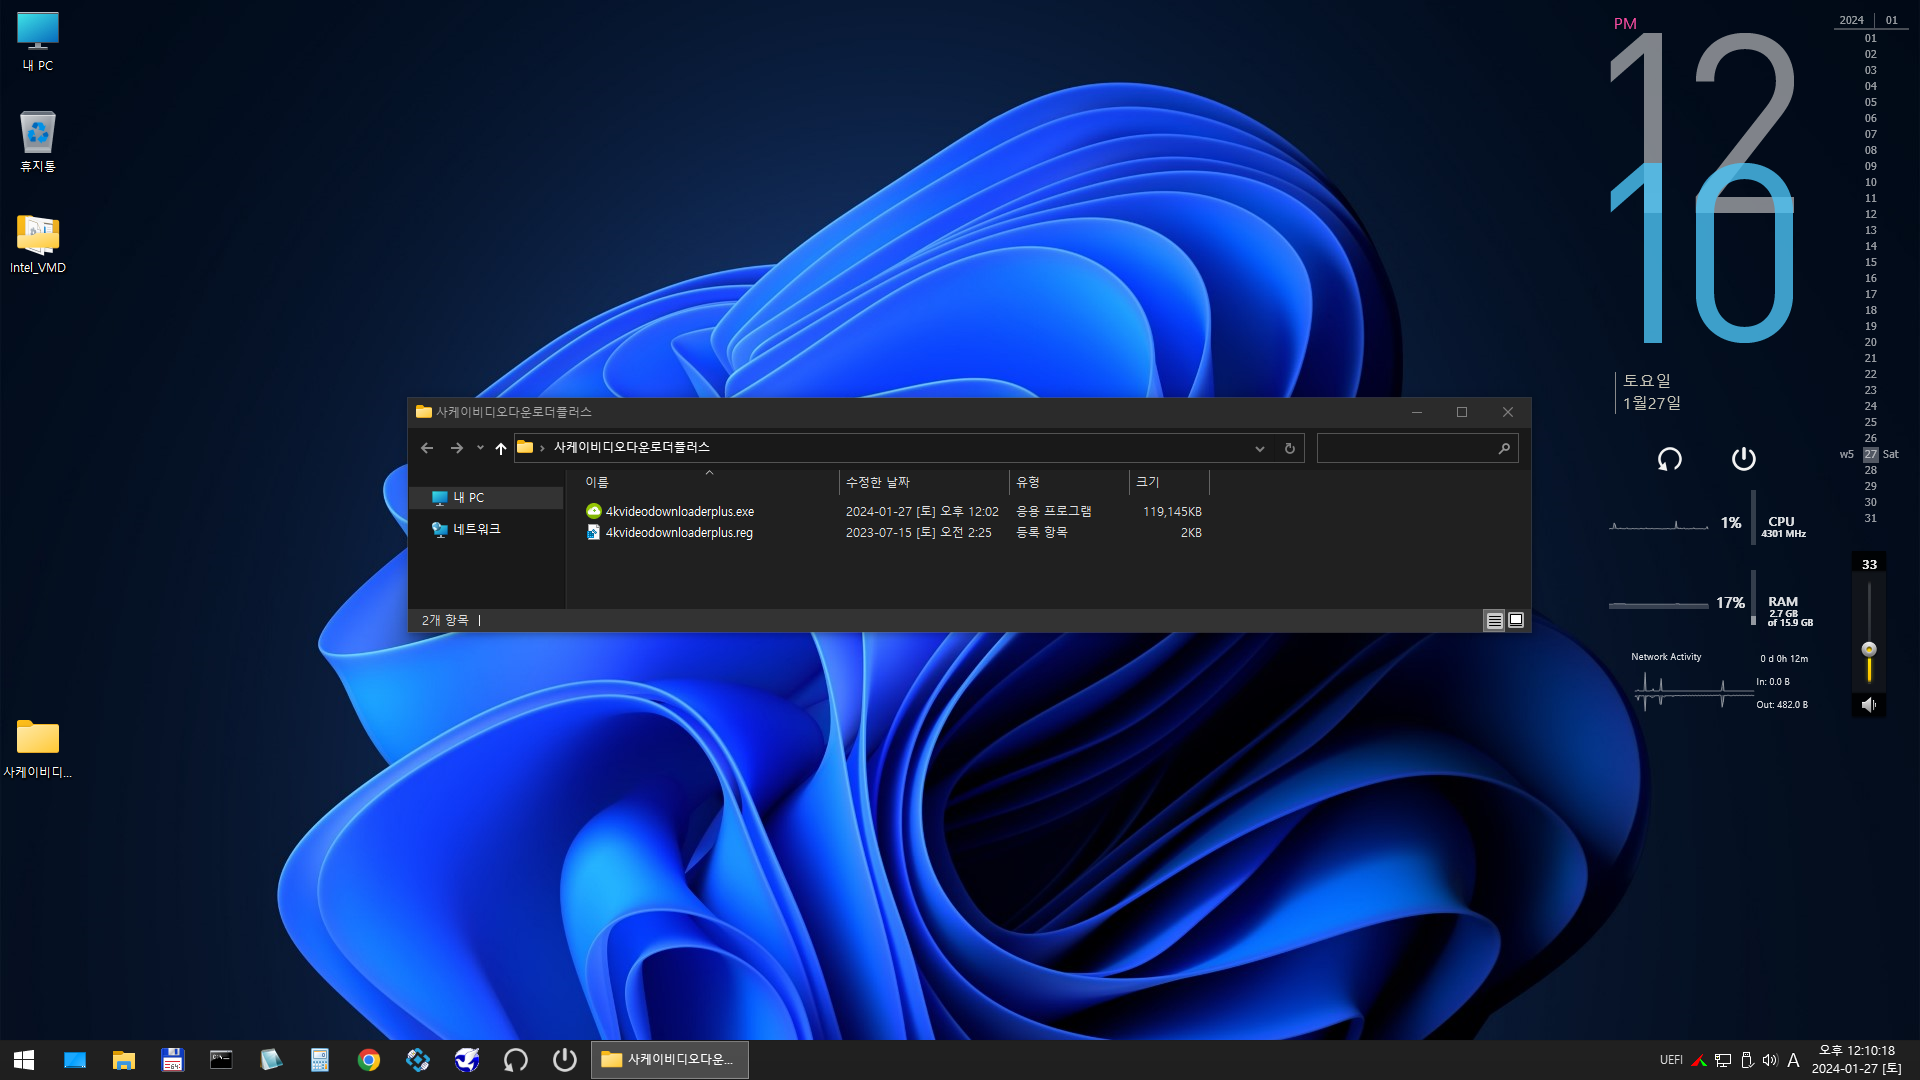Click the Explorer search box
Screen dimensions: 1920x1080
1417,448
